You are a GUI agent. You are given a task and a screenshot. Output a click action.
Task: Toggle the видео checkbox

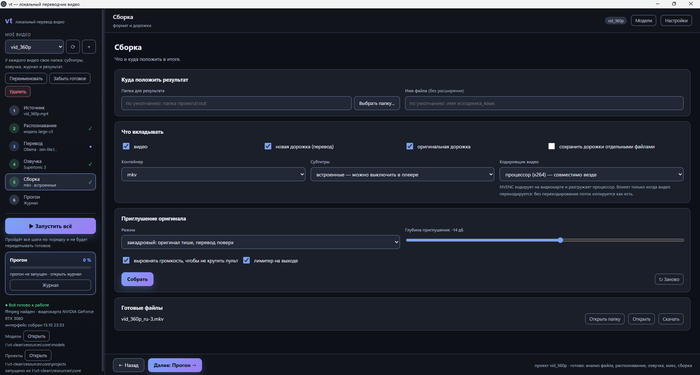[126, 146]
